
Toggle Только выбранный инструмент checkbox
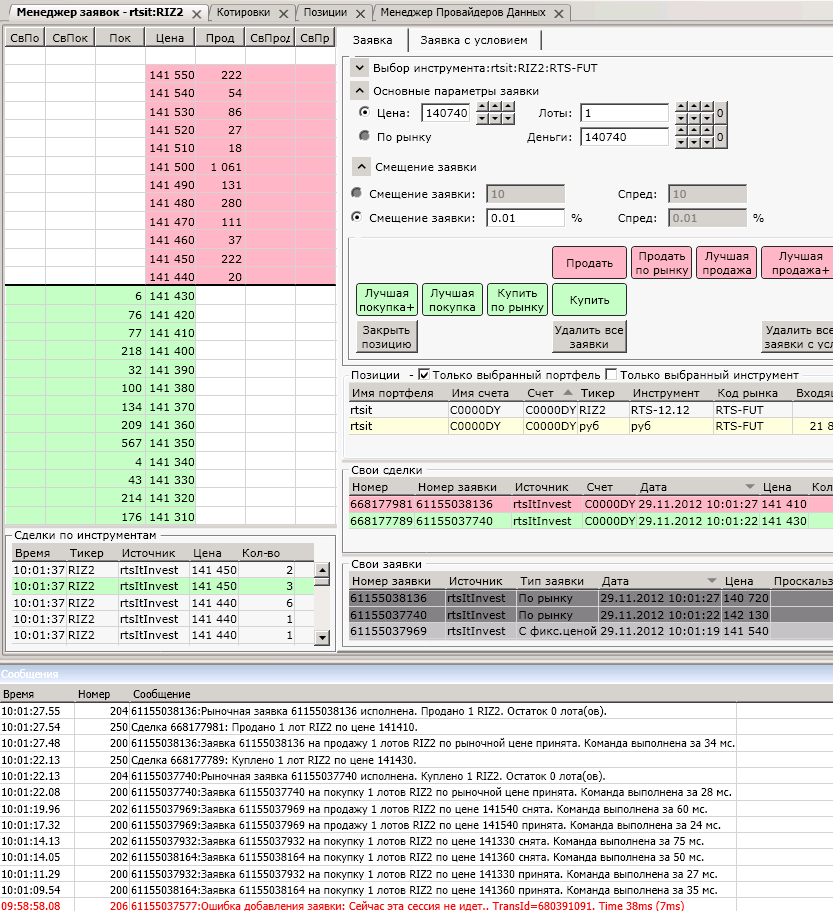(611, 375)
